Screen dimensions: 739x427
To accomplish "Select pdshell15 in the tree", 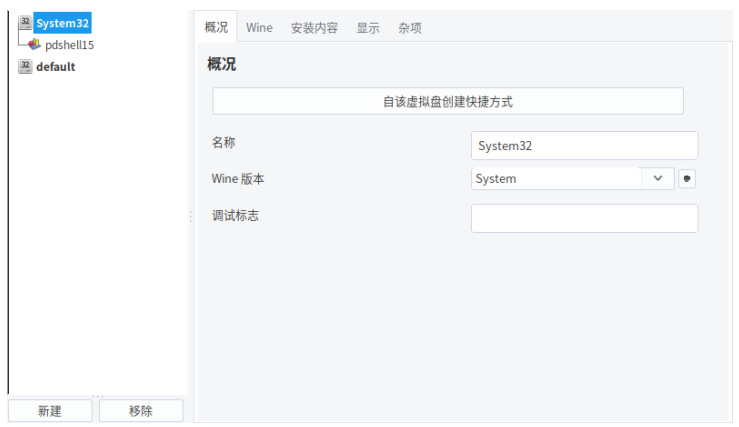I will pos(69,45).
